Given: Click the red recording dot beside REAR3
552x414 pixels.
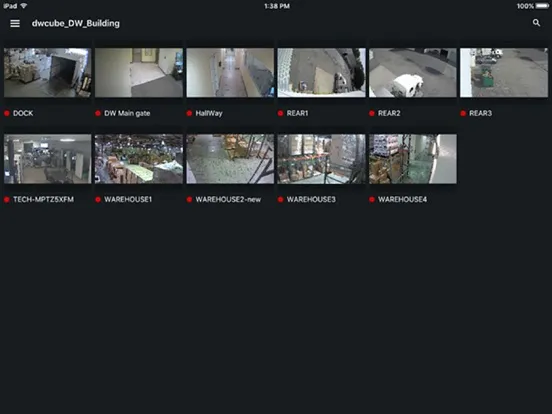Looking at the screenshot, I should 463,113.
